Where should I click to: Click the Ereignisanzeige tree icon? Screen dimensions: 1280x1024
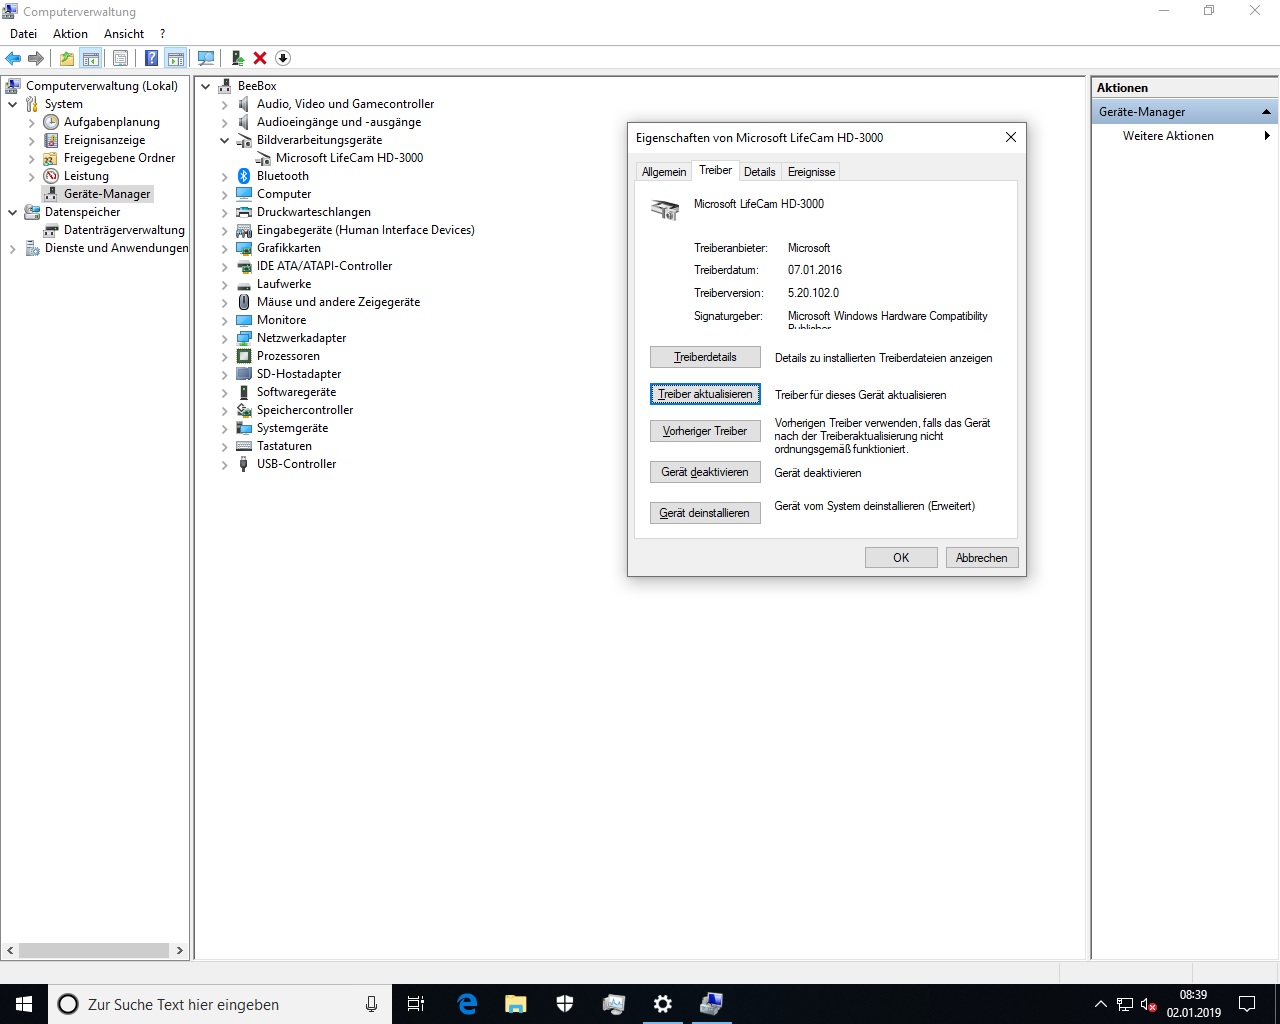tap(51, 140)
